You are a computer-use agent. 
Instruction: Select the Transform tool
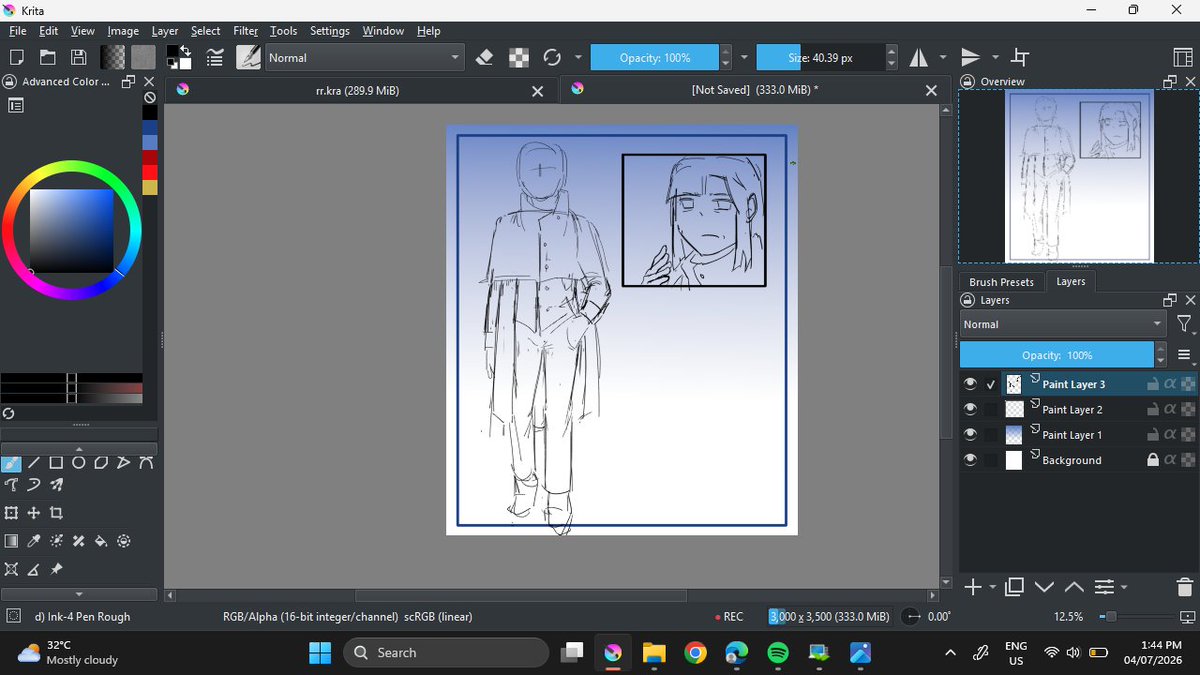point(11,513)
